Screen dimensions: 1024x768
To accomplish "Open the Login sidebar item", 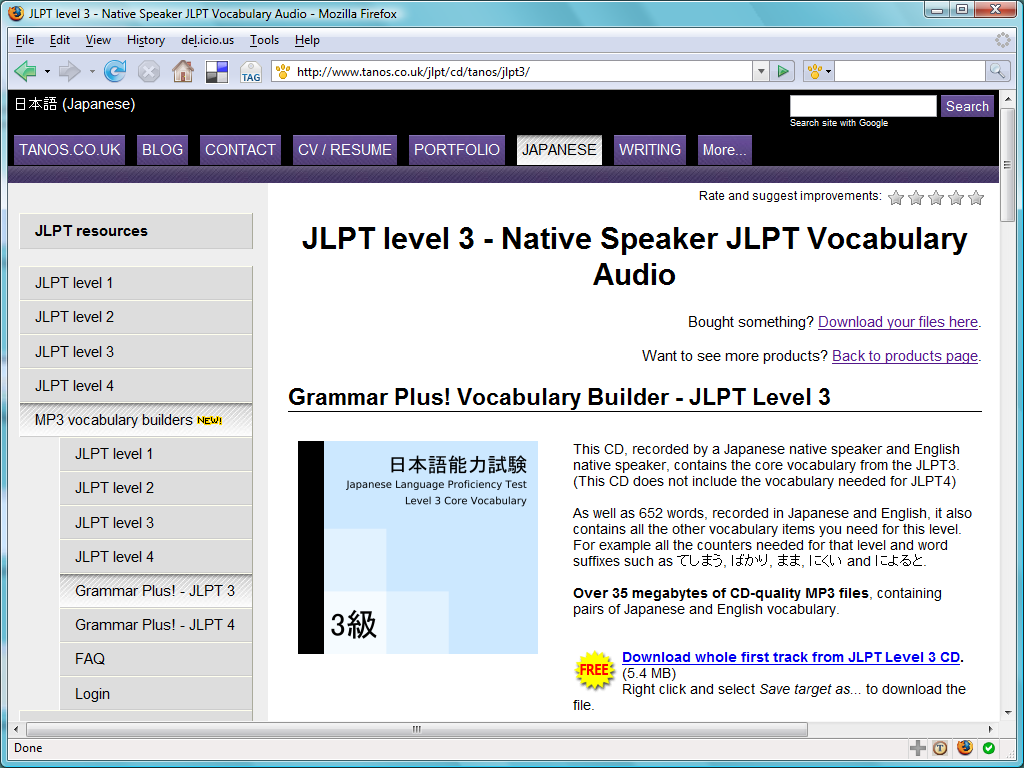I will 156,694.
